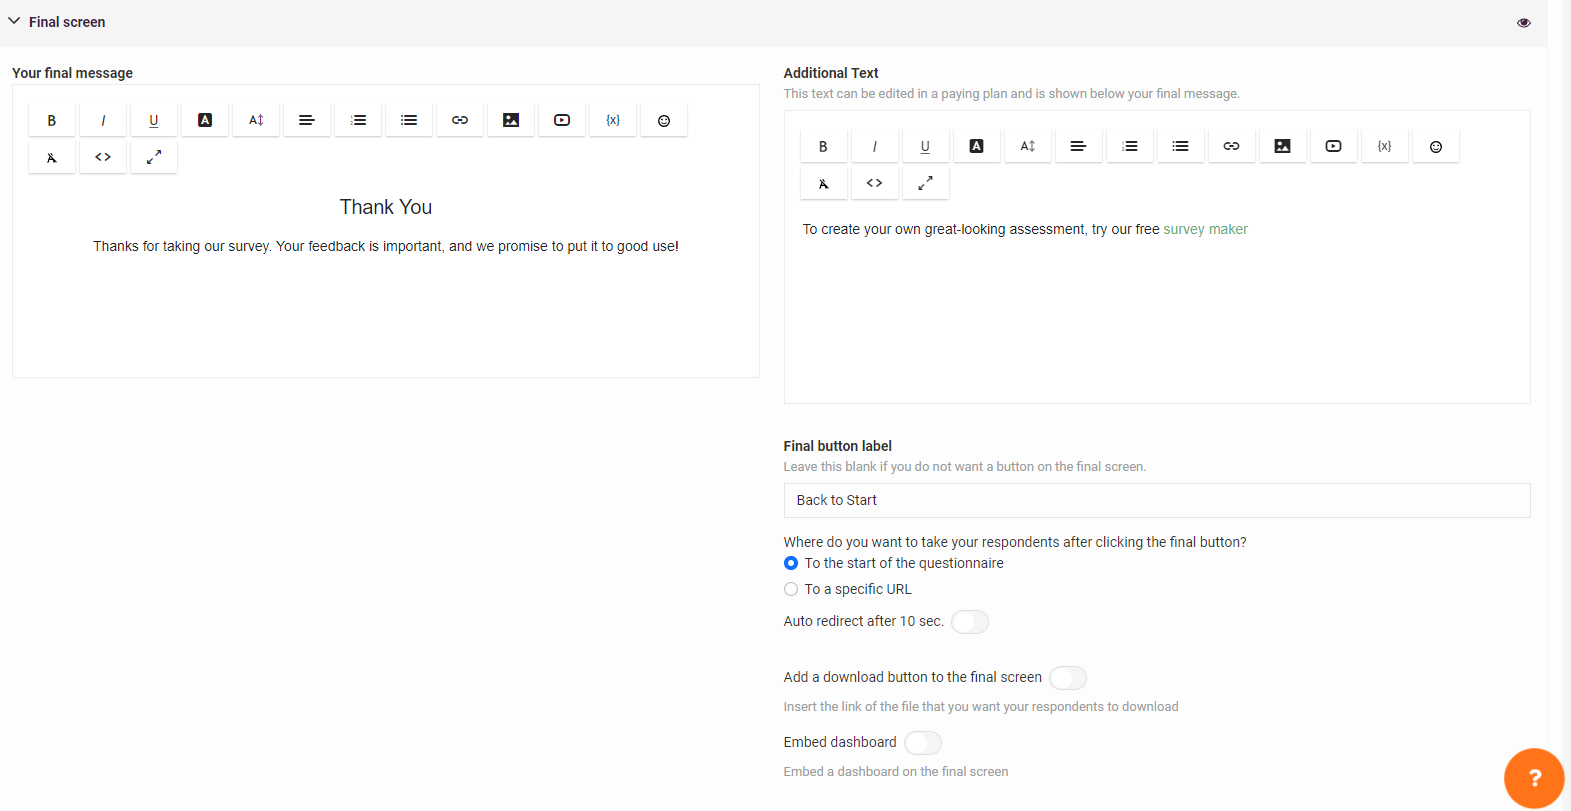Choose 'To the start of the questionnaire'

pyautogui.click(x=791, y=563)
